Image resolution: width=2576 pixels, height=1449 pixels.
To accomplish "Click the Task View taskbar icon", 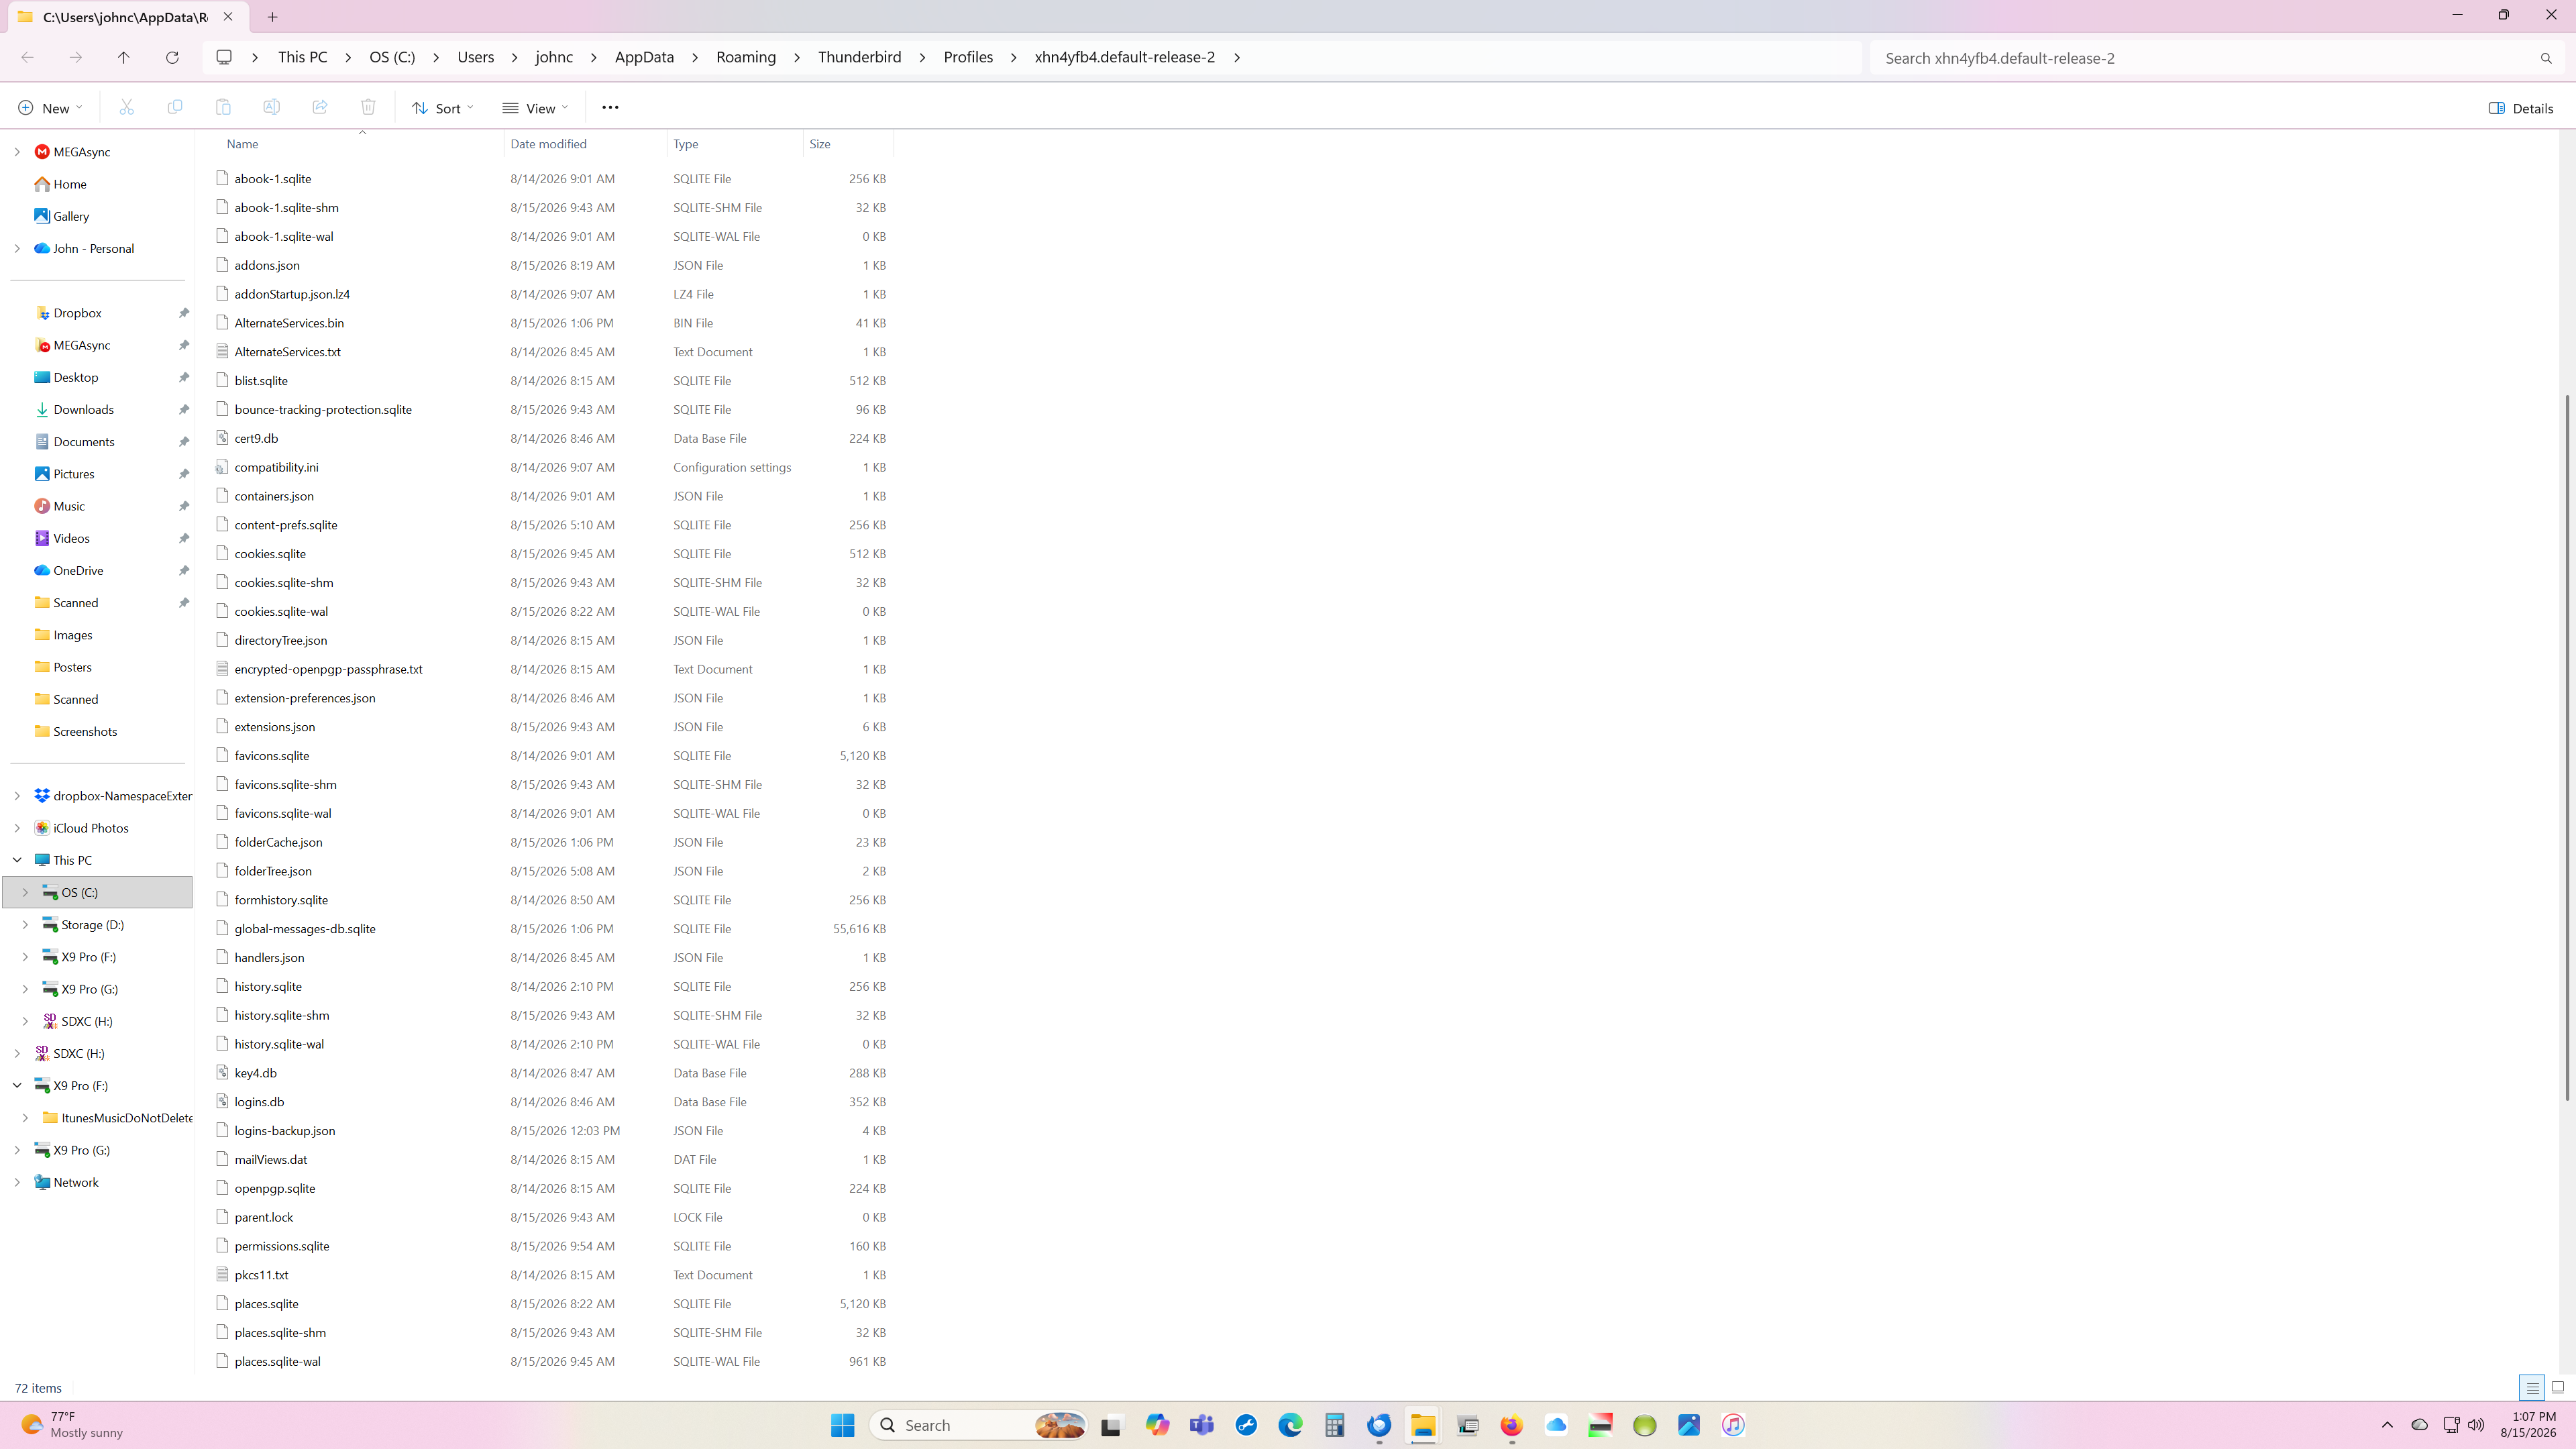I will coord(1111,1425).
